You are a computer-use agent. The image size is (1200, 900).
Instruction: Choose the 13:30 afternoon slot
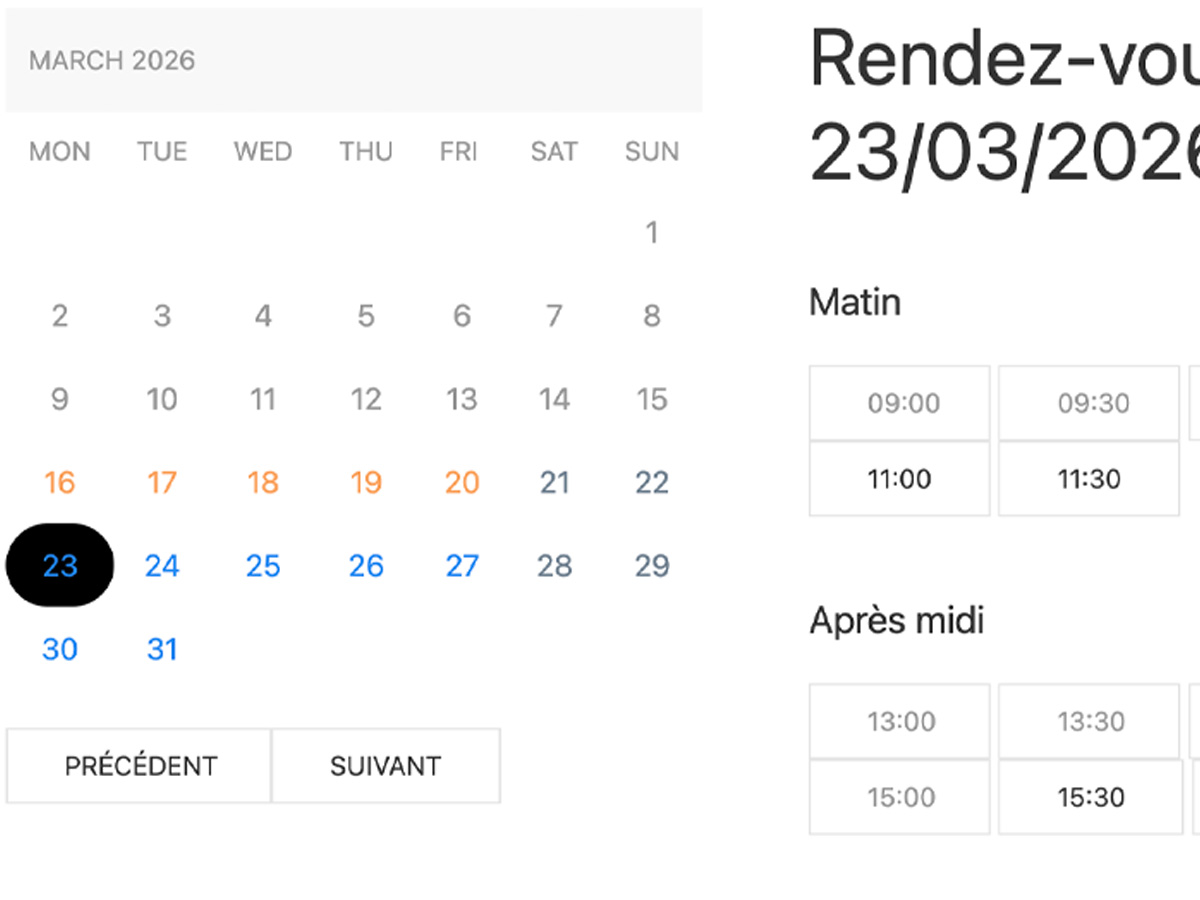click(x=1088, y=721)
